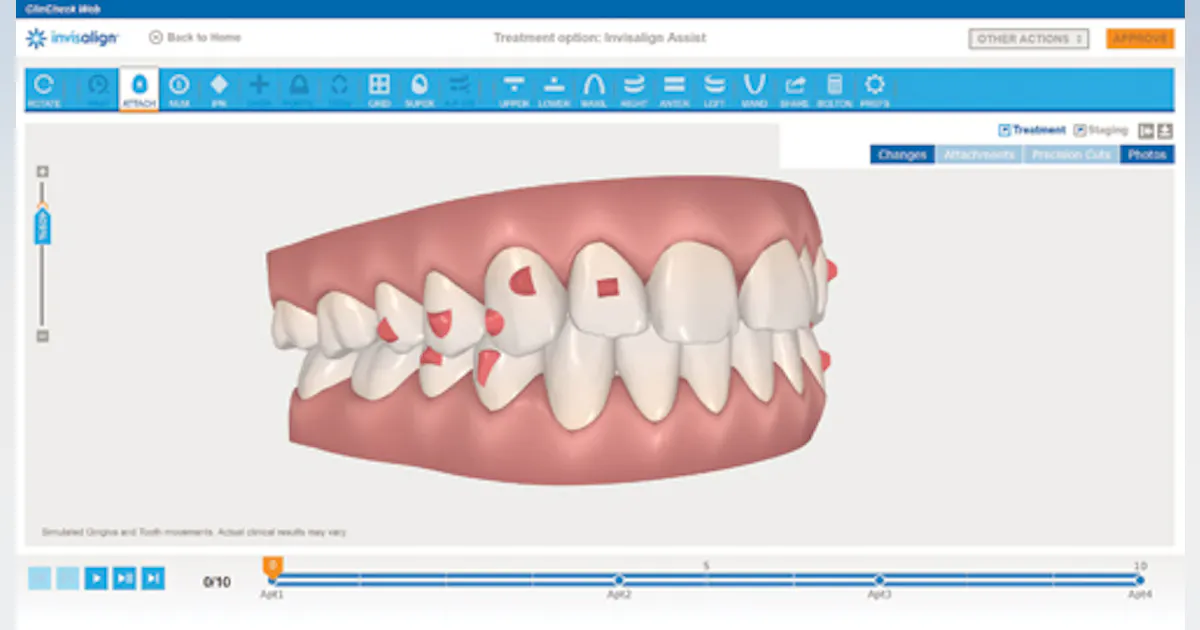The height and width of the screenshot is (630, 1200).
Task: Click the plus cross toolbar icon
Action: coord(259,89)
